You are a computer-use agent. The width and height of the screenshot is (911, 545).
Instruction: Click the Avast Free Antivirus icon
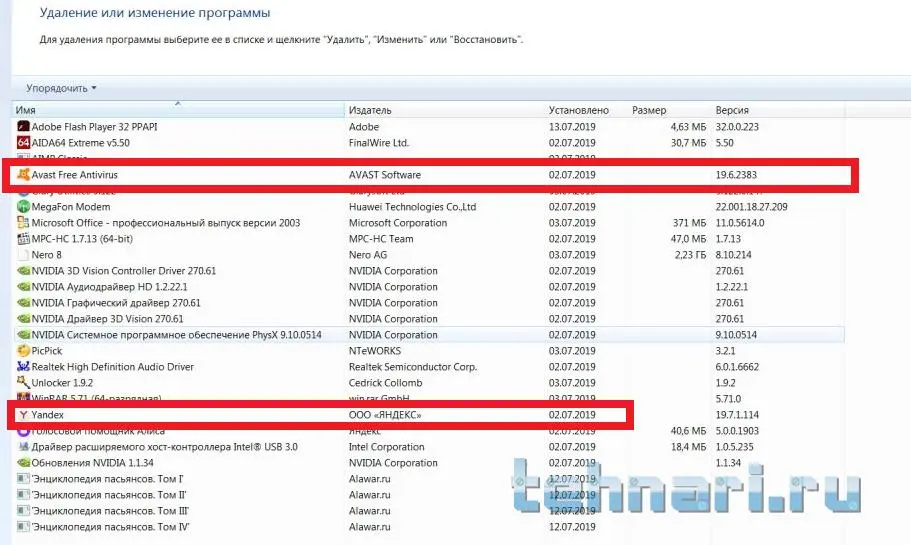pyautogui.click(x=23, y=174)
